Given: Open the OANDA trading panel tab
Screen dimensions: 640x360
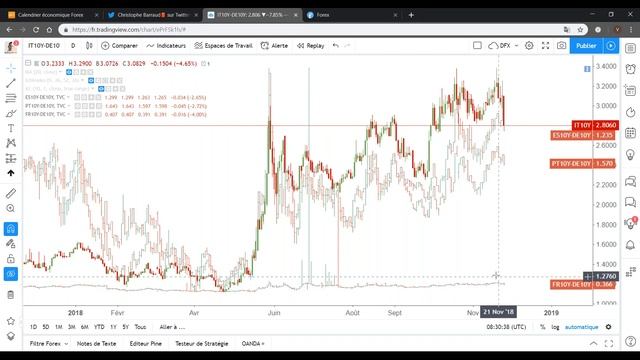Looking at the screenshot, I should [253, 344].
